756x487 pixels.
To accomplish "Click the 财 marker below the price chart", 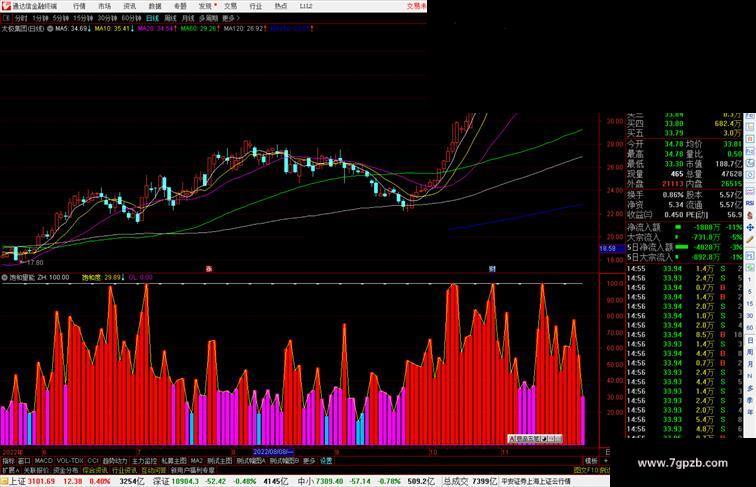I will [x=492, y=269].
